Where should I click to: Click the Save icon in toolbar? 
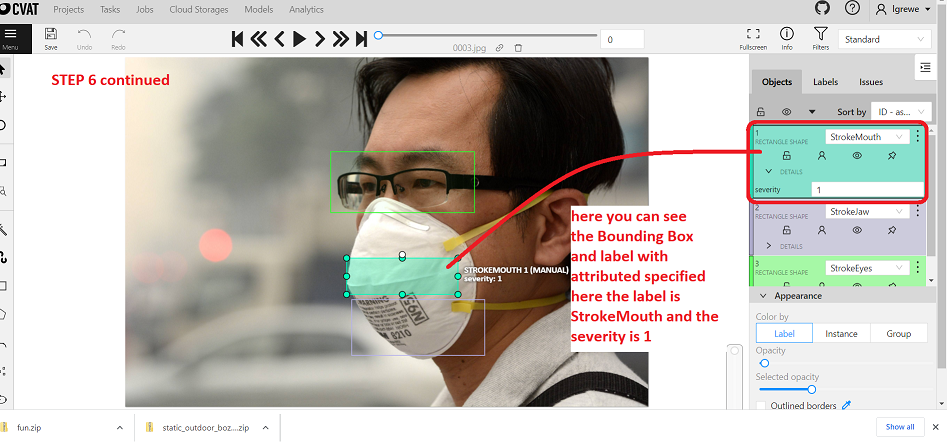(x=50, y=37)
